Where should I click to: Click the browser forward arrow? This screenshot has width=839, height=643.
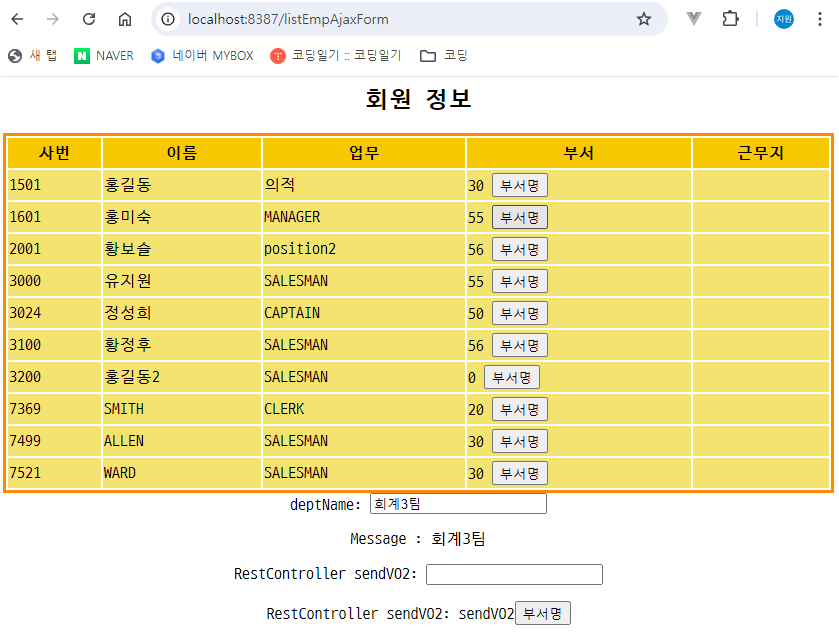pos(52,19)
